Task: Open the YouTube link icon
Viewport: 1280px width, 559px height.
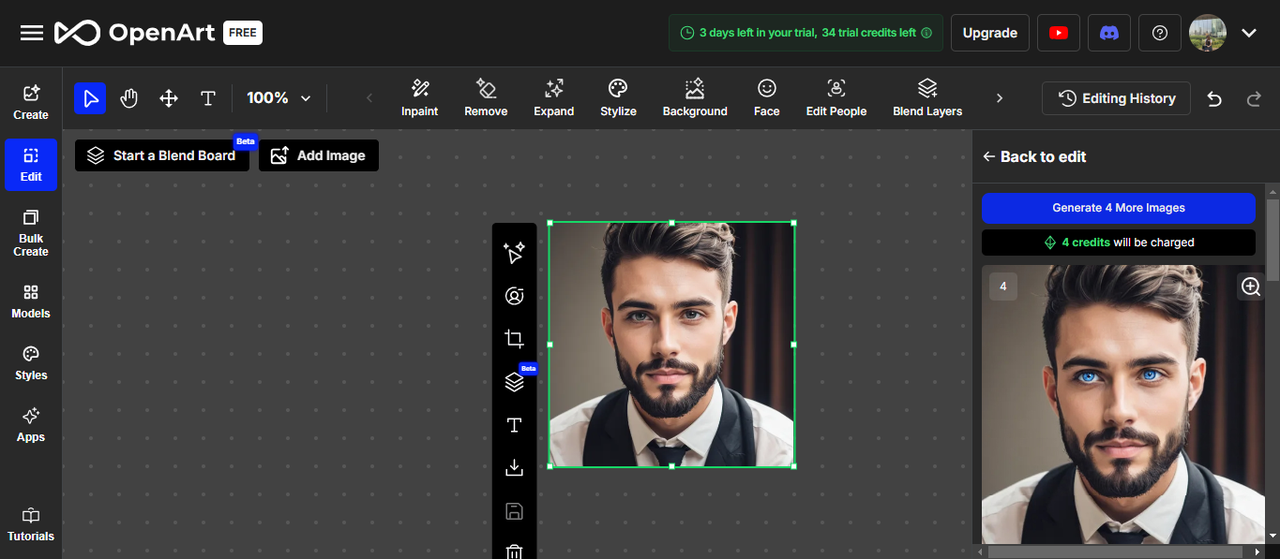Action: click(x=1058, y=33)
